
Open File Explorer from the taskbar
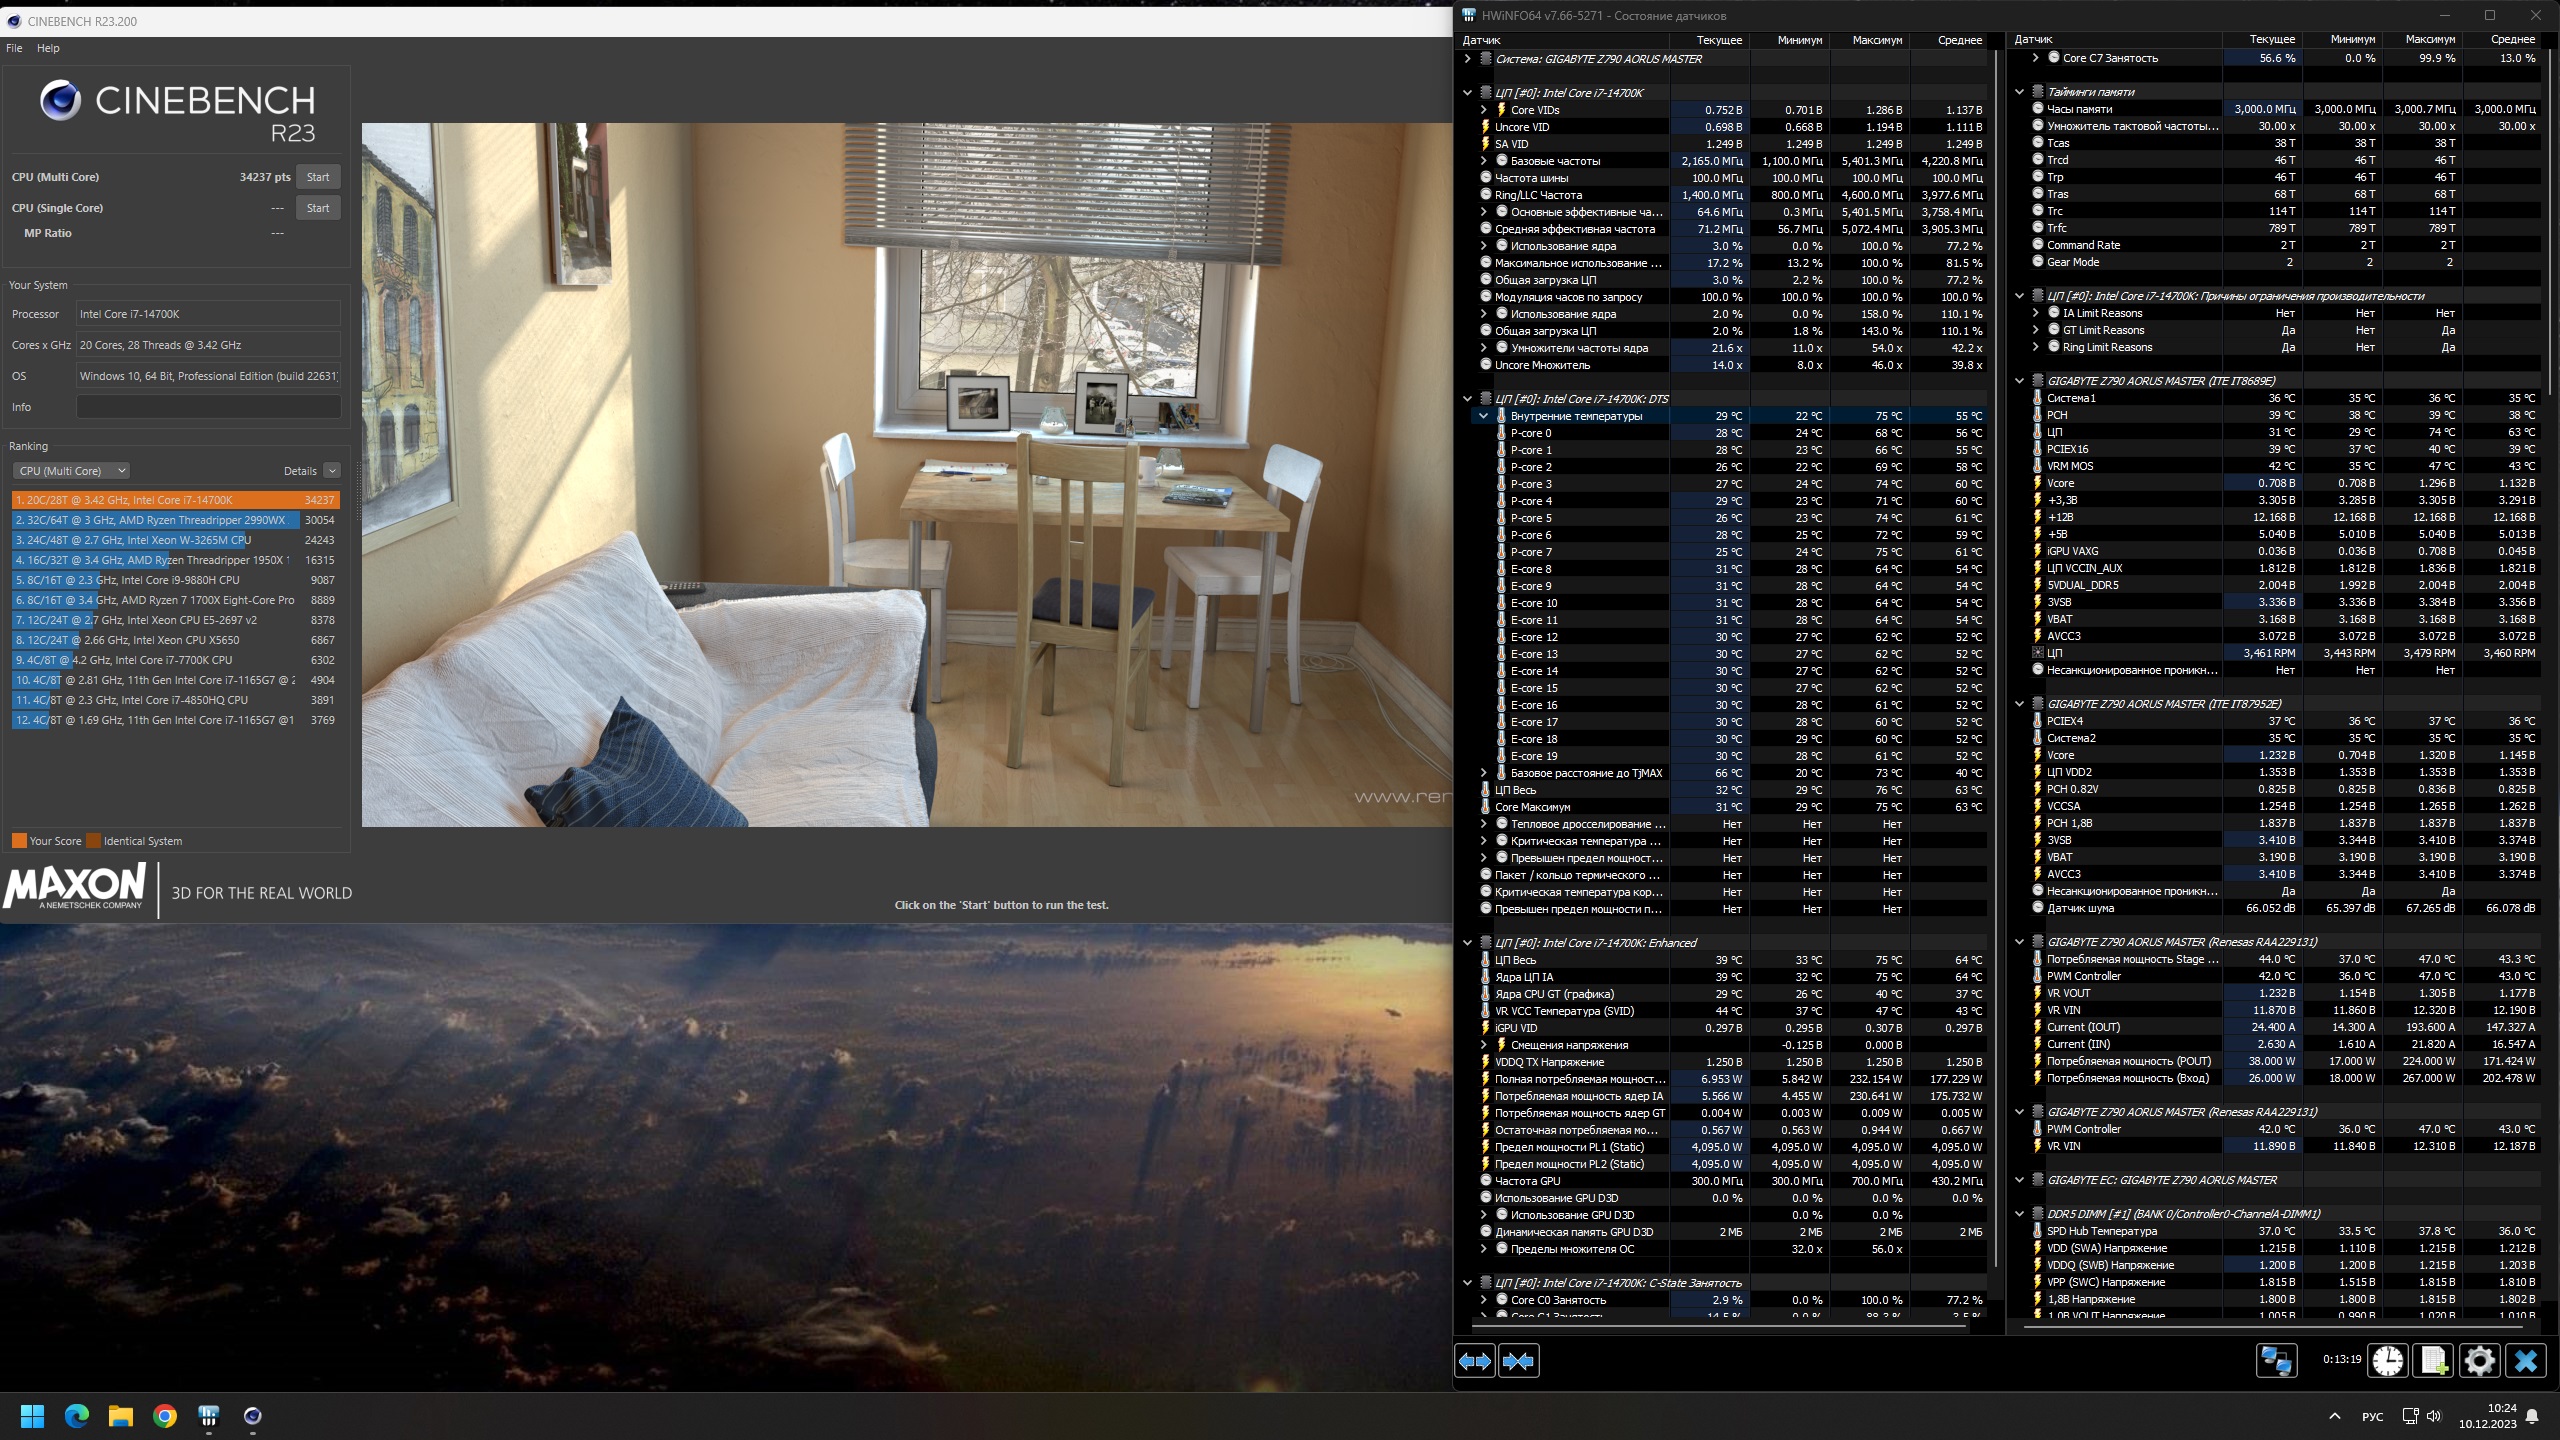[x=121, y=1416]
